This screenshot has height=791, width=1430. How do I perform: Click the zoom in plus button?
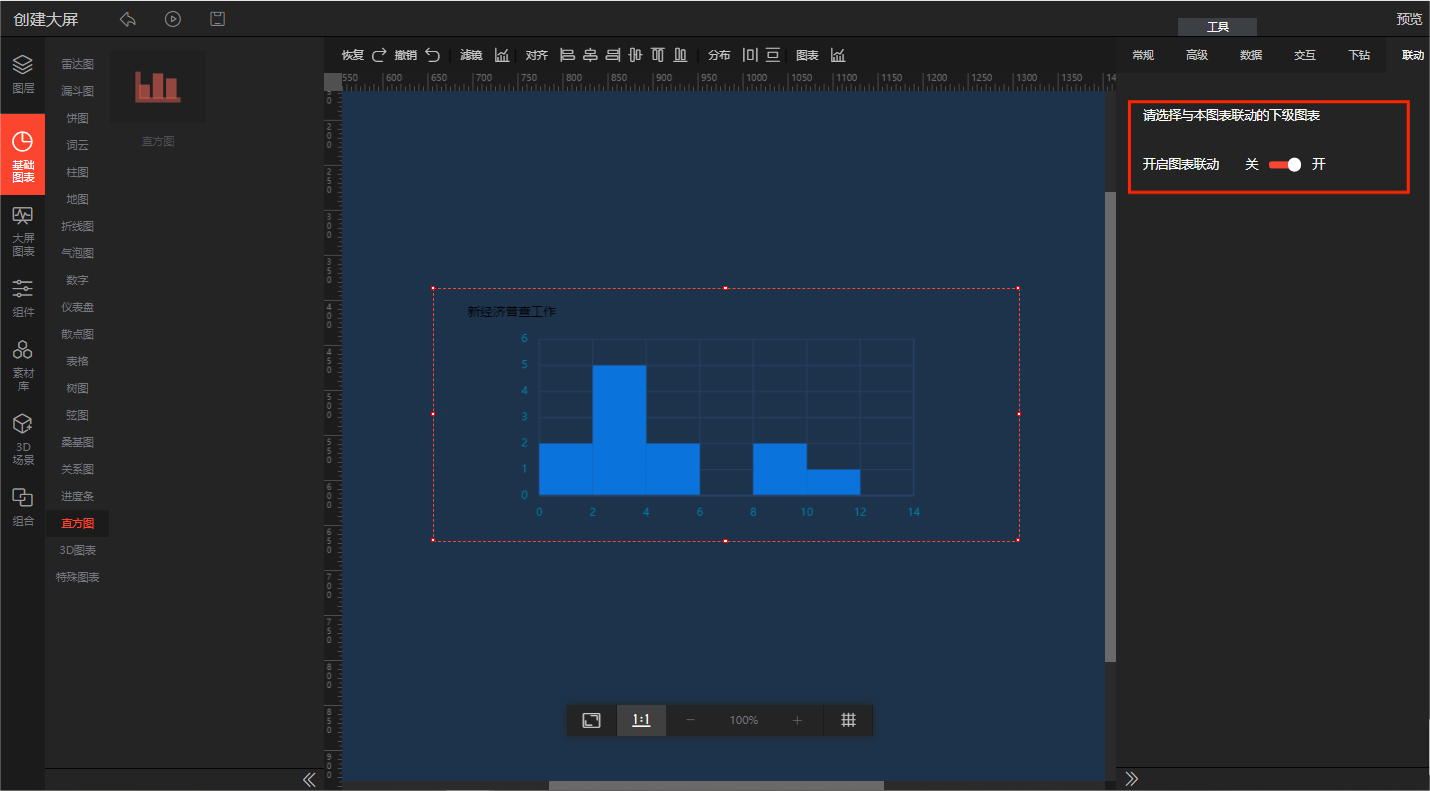(x=797, y=720)
